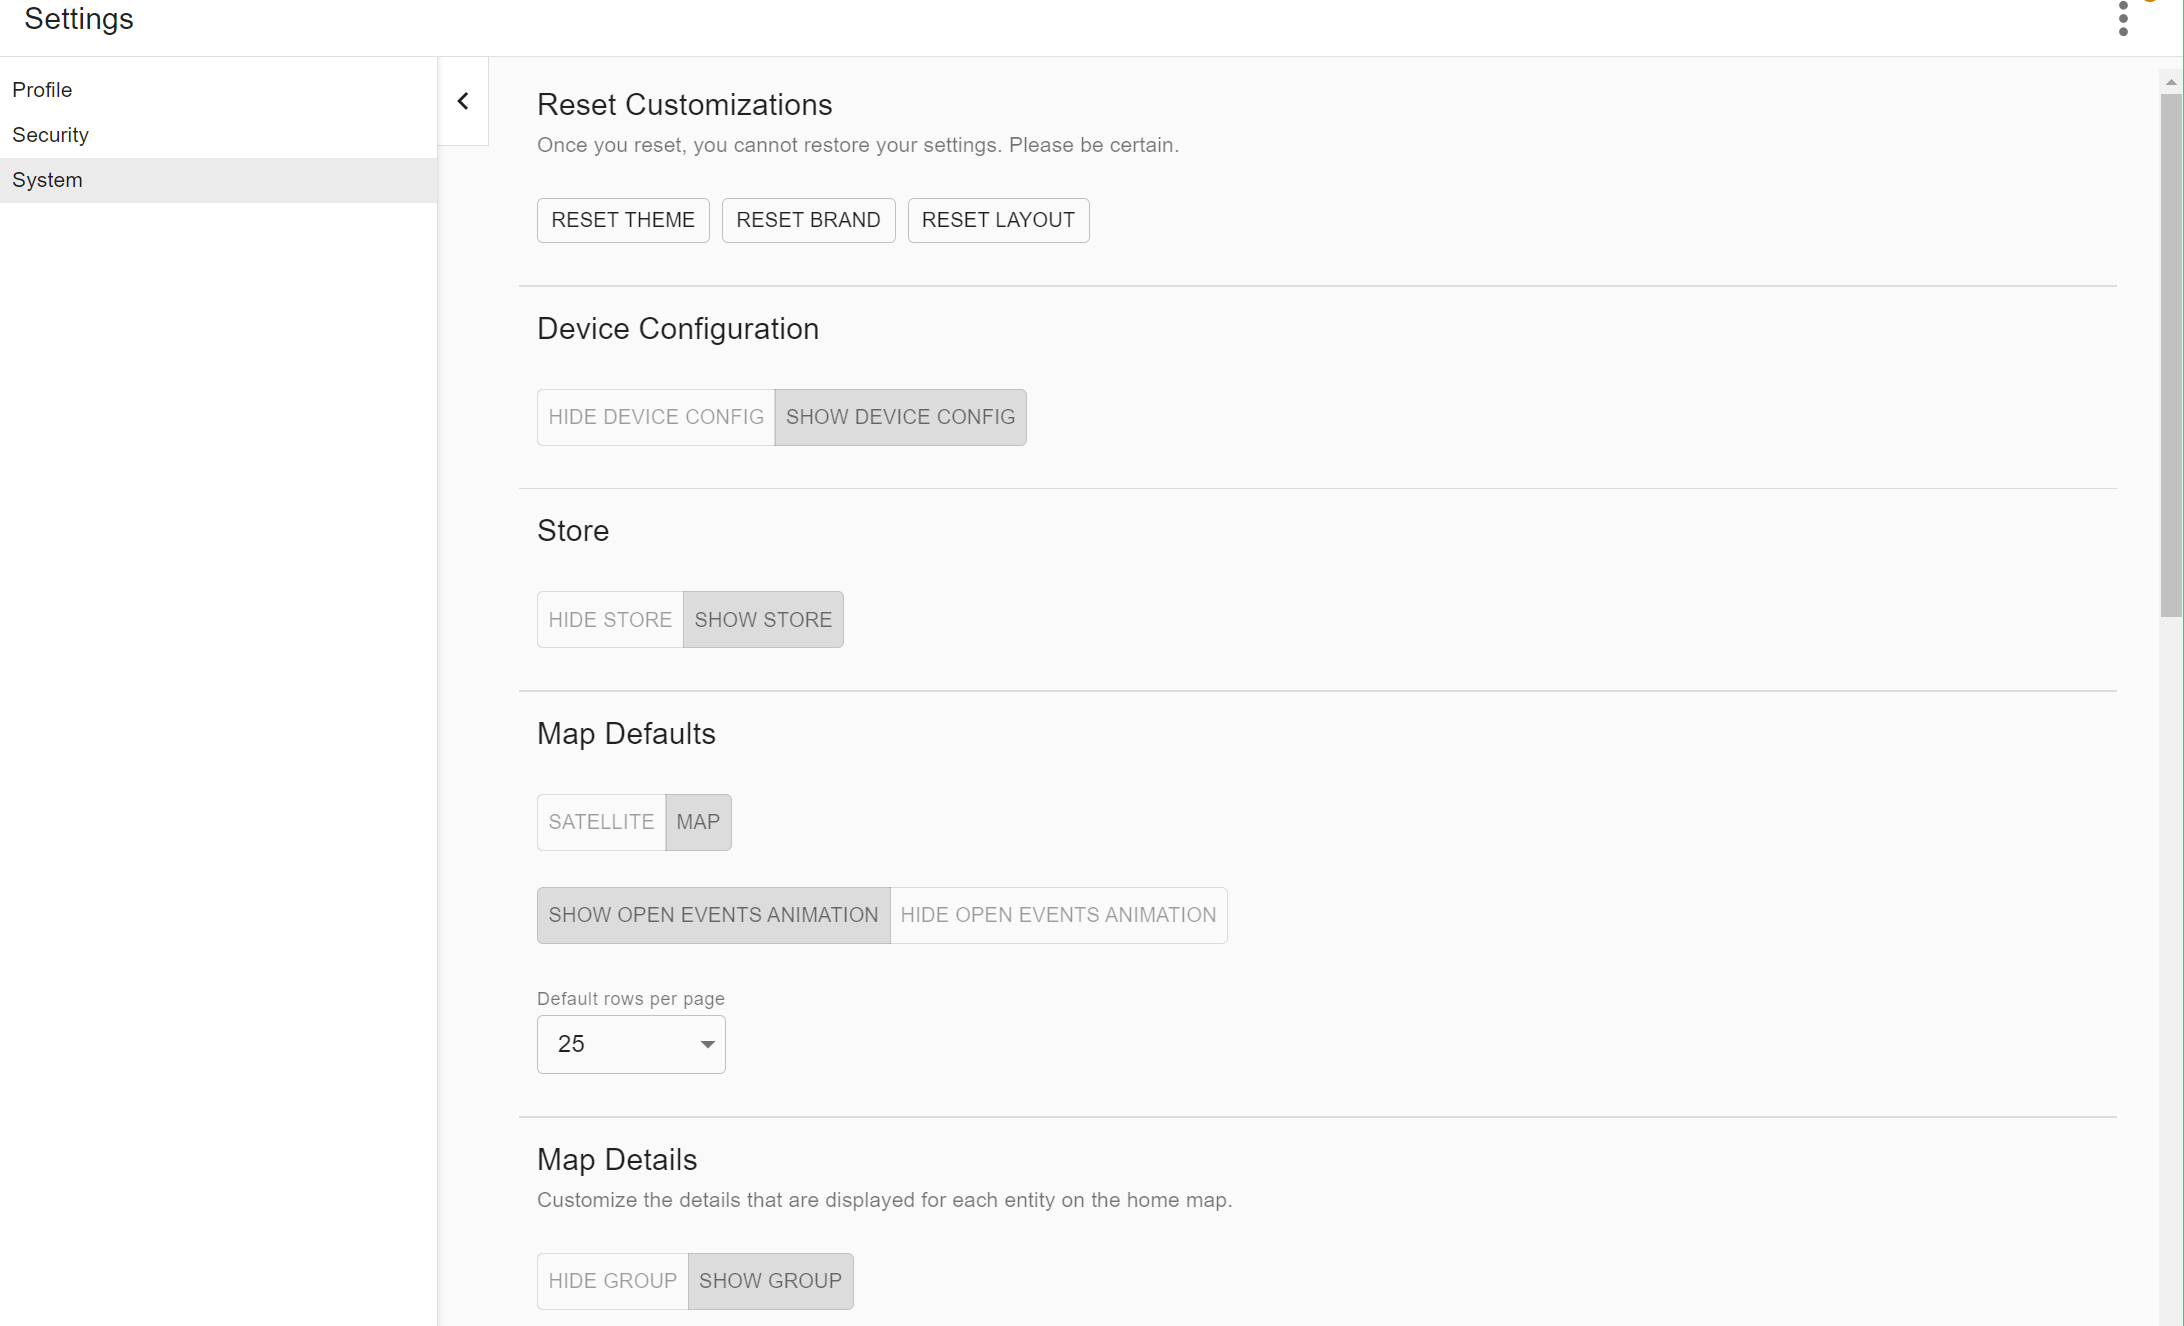Set map default to Satellite
The image size is (2184, 1326).
coord(600,822)
